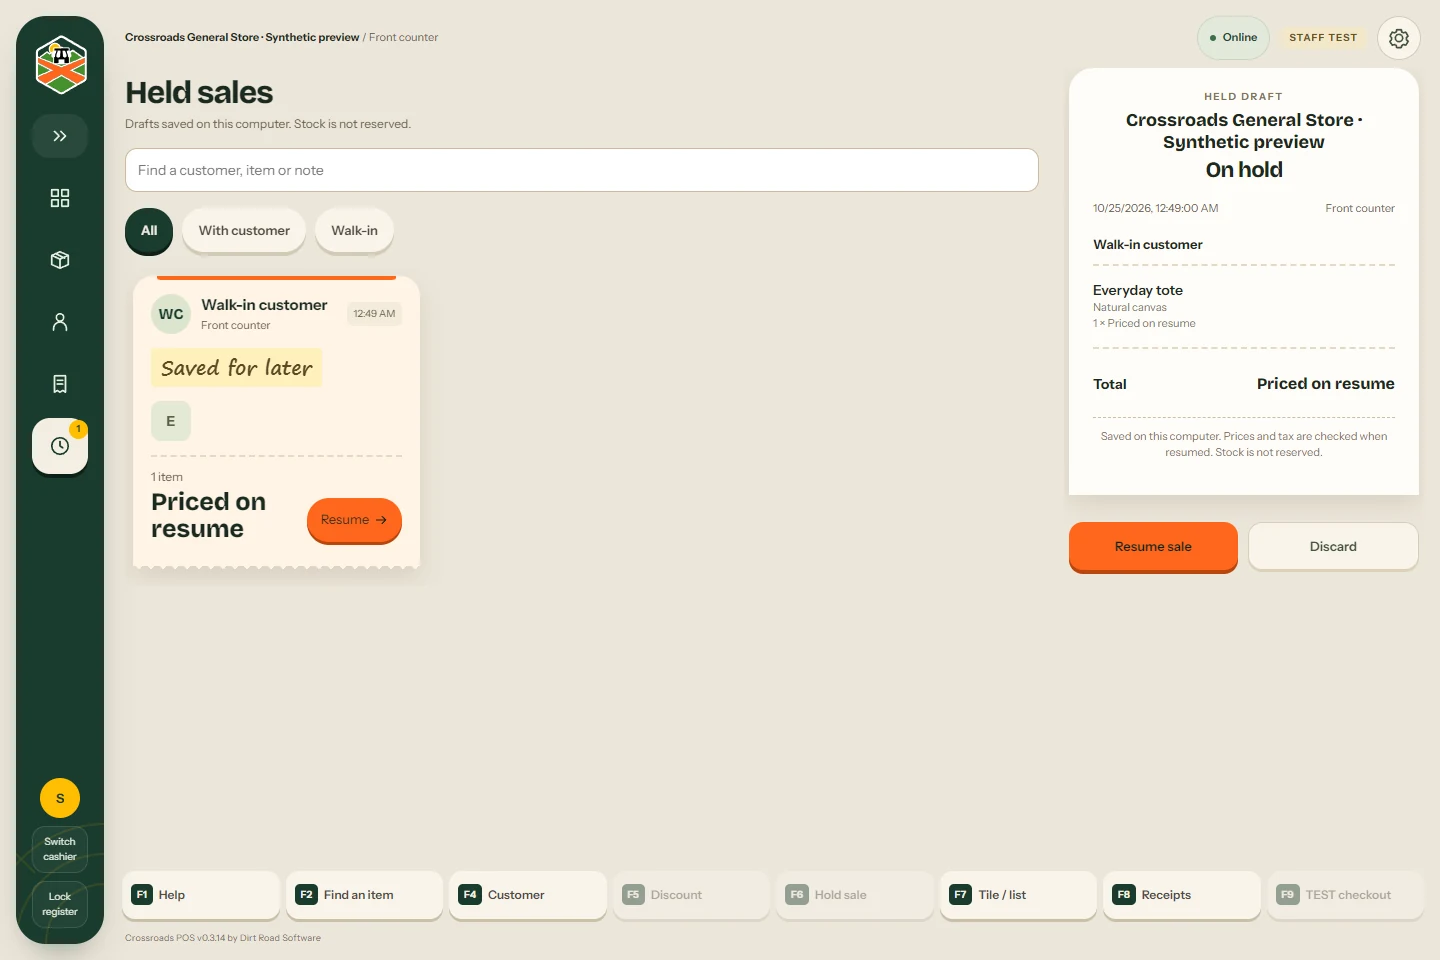This screenshot has height=960, width=1440.
Task: Open Receipts with the F8 button
Action: 1182,895
